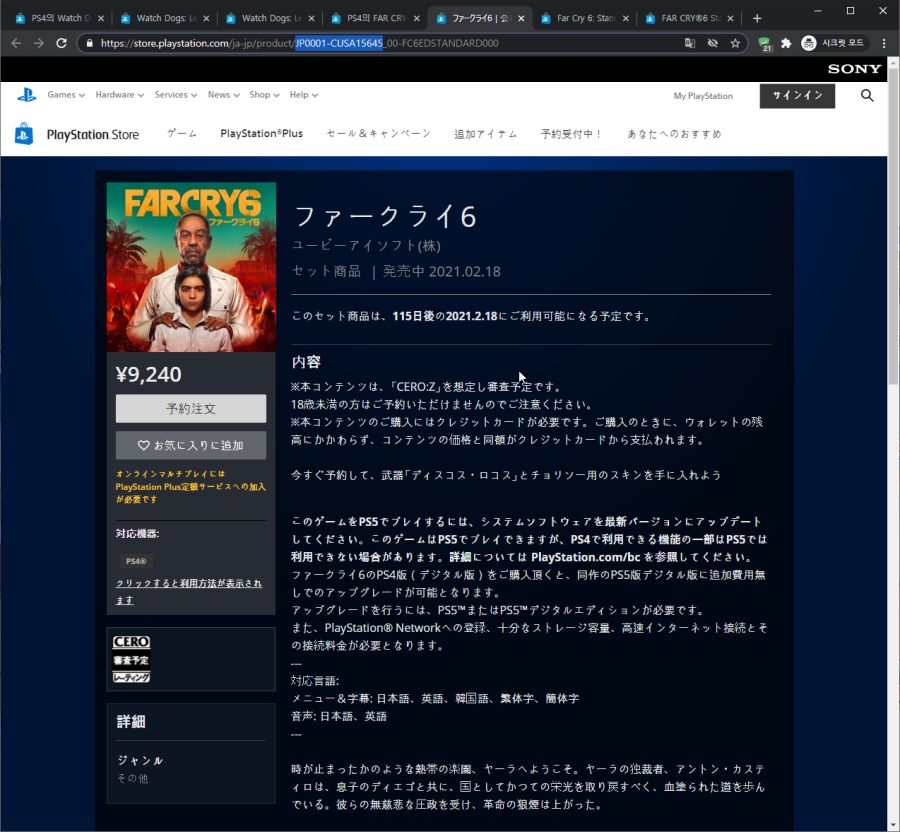Image resolution: width=900 pixels, height=832 pixels.
Task: Click the PS4 platform badge
Action: pos(136,561)
